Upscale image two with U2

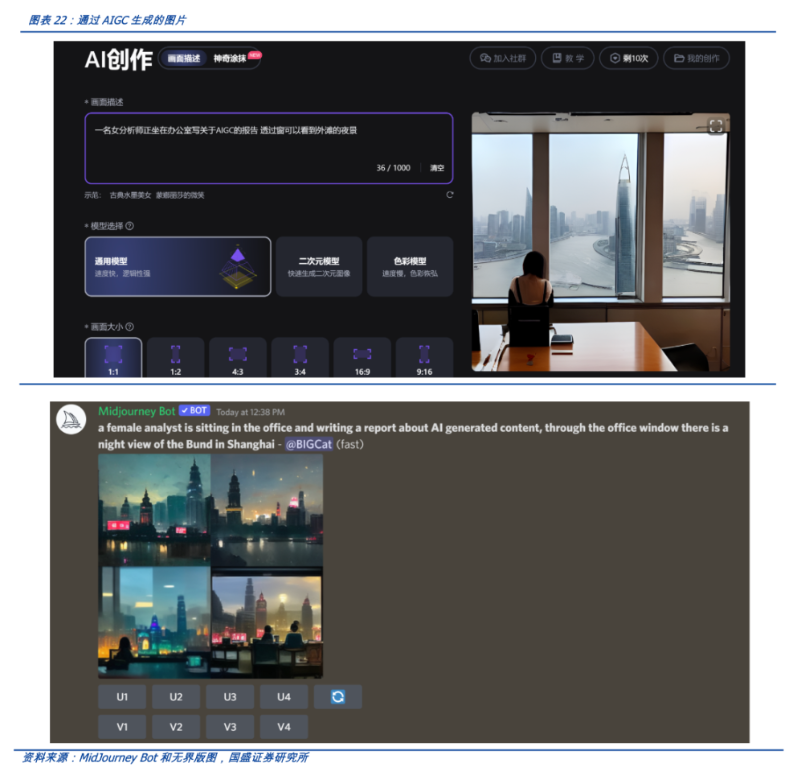click(176, 697)
